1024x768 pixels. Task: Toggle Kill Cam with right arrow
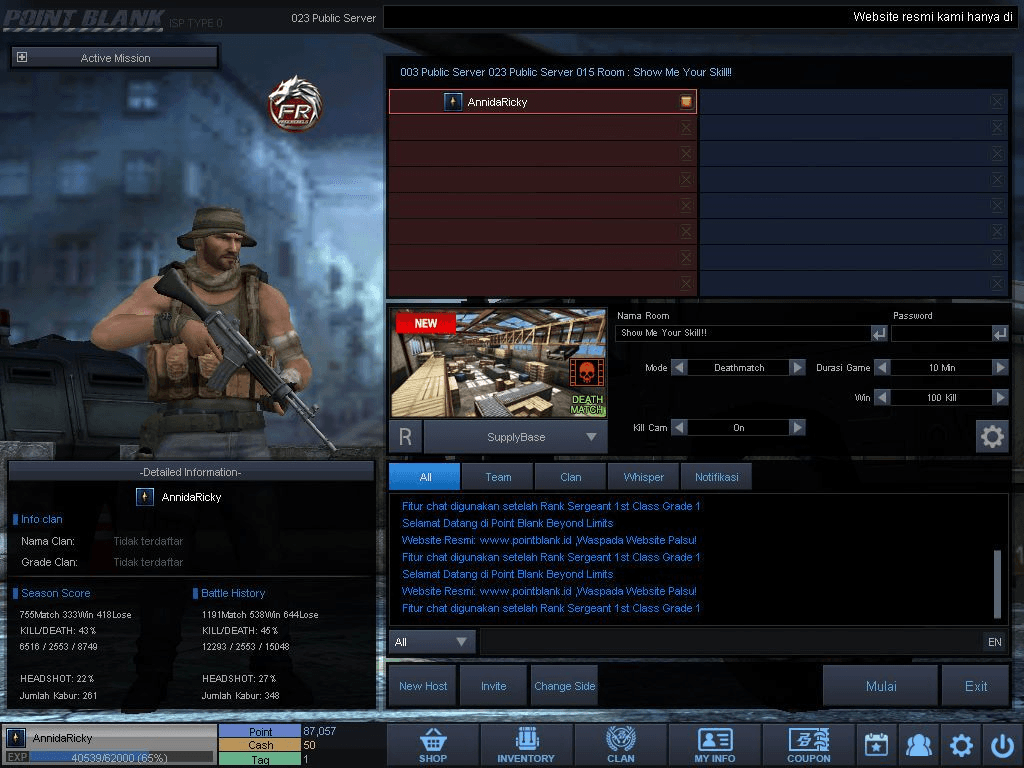797,428
